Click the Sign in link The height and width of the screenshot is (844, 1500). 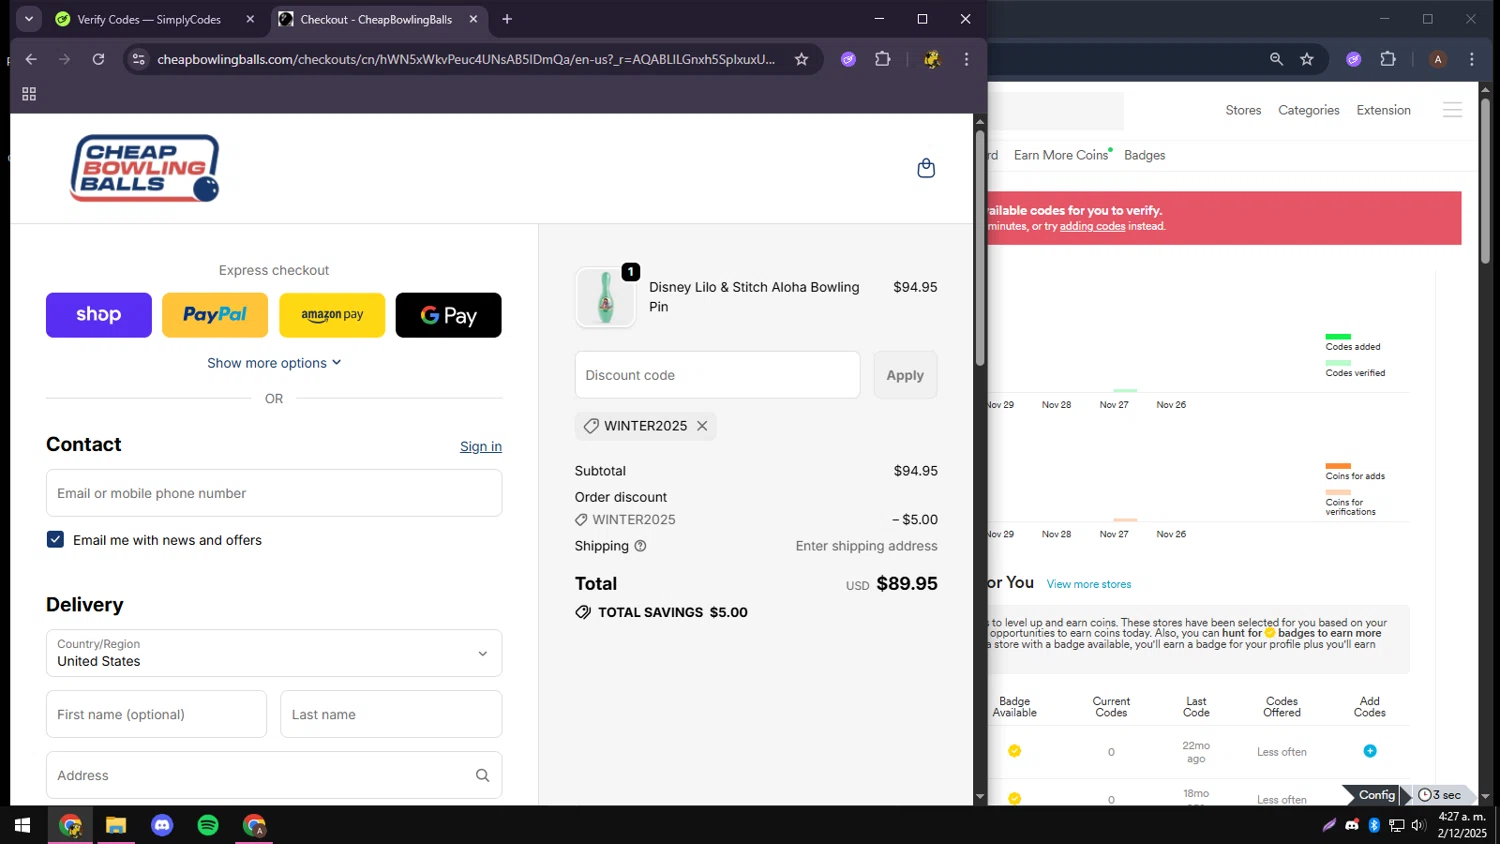[481, 447]
